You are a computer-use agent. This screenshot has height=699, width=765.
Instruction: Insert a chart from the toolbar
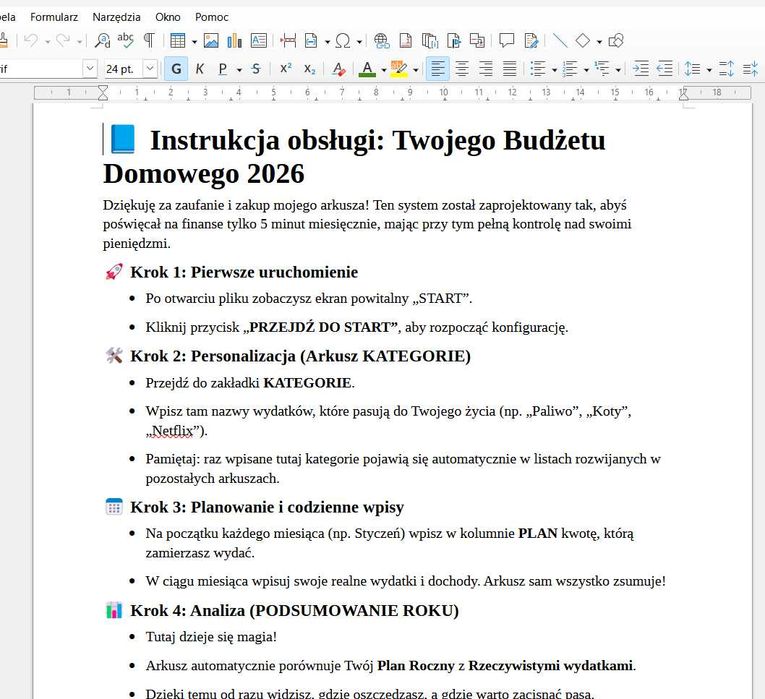click(235, 41)
